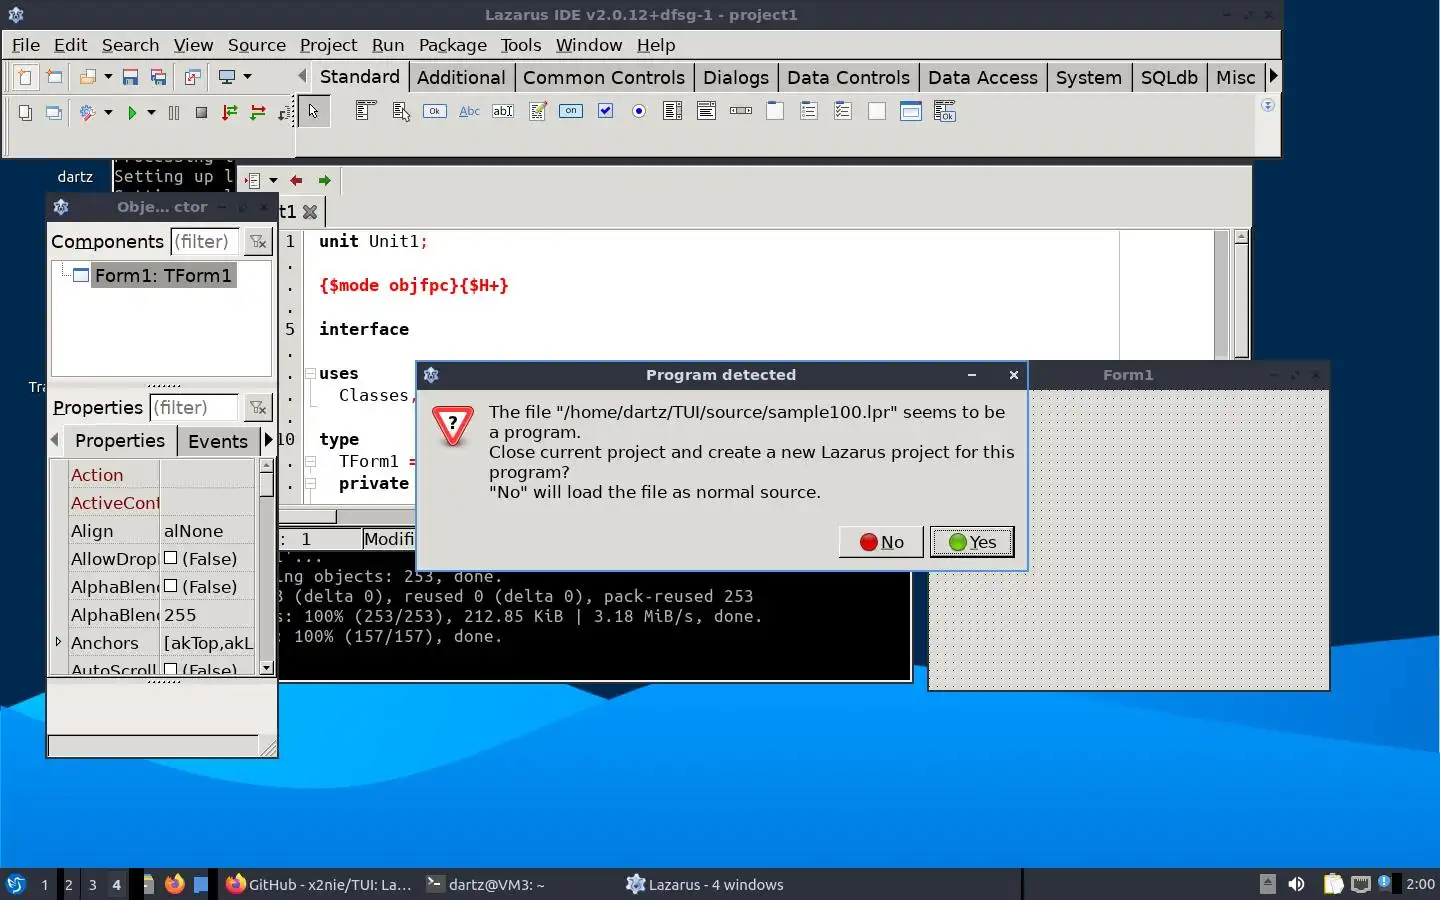Jump forward with green arrow in editor

pos(324,180)
